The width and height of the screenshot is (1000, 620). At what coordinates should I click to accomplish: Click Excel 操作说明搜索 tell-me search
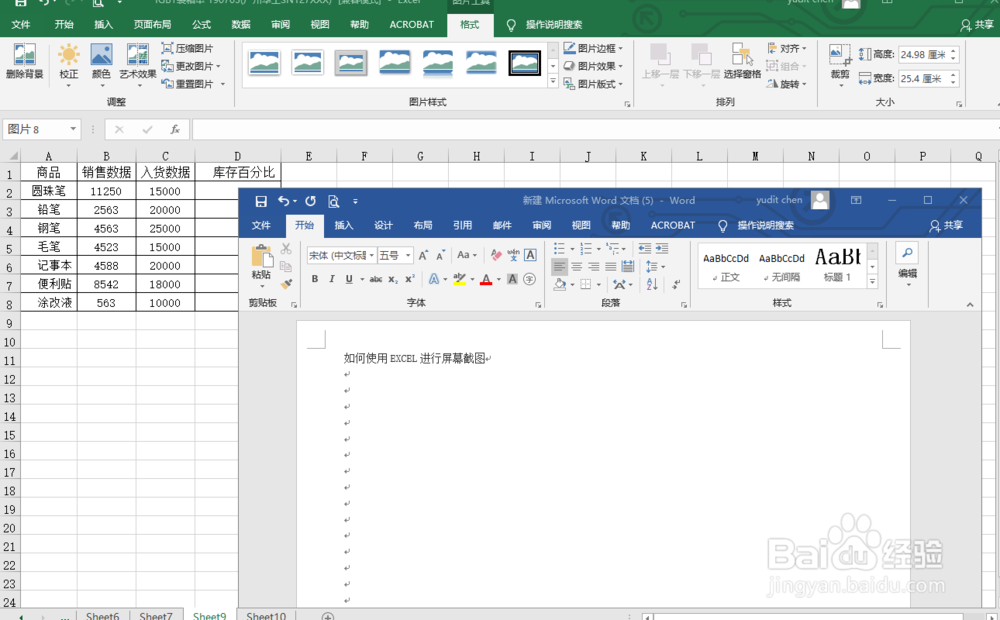pyautogui.click(x=544, y=25)
